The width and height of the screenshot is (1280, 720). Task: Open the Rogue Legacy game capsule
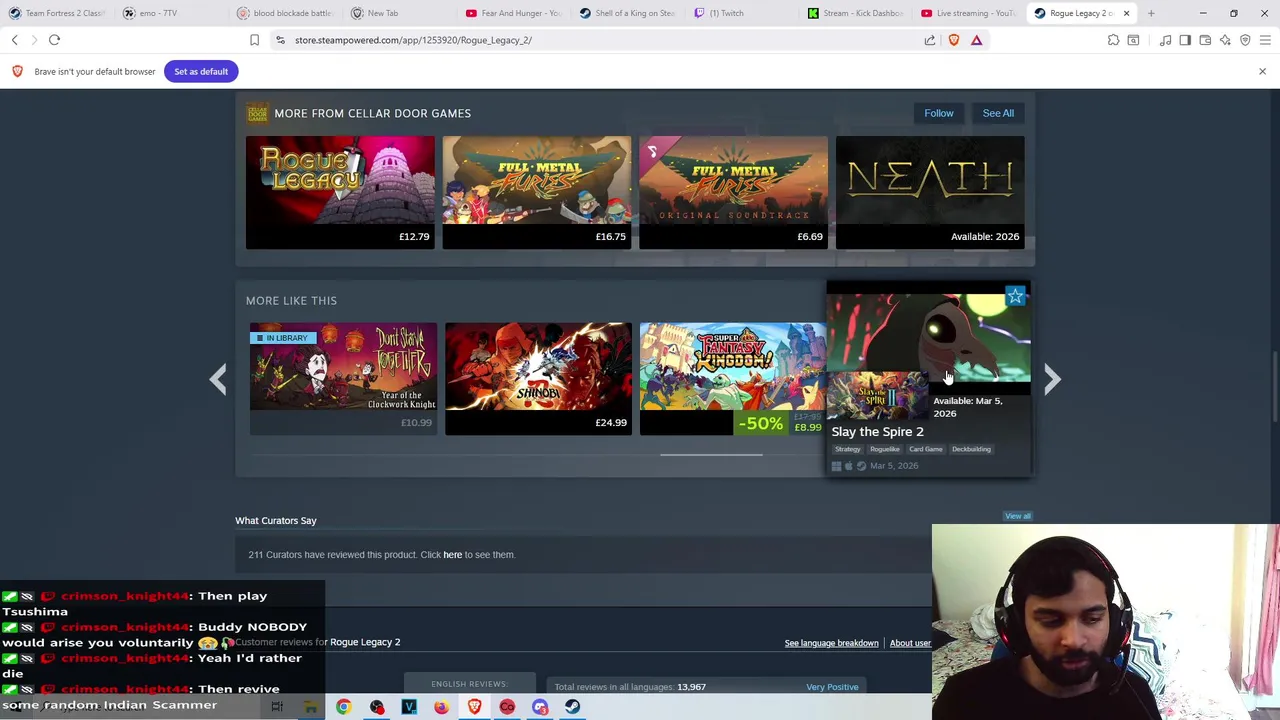[x=340, y=192]
